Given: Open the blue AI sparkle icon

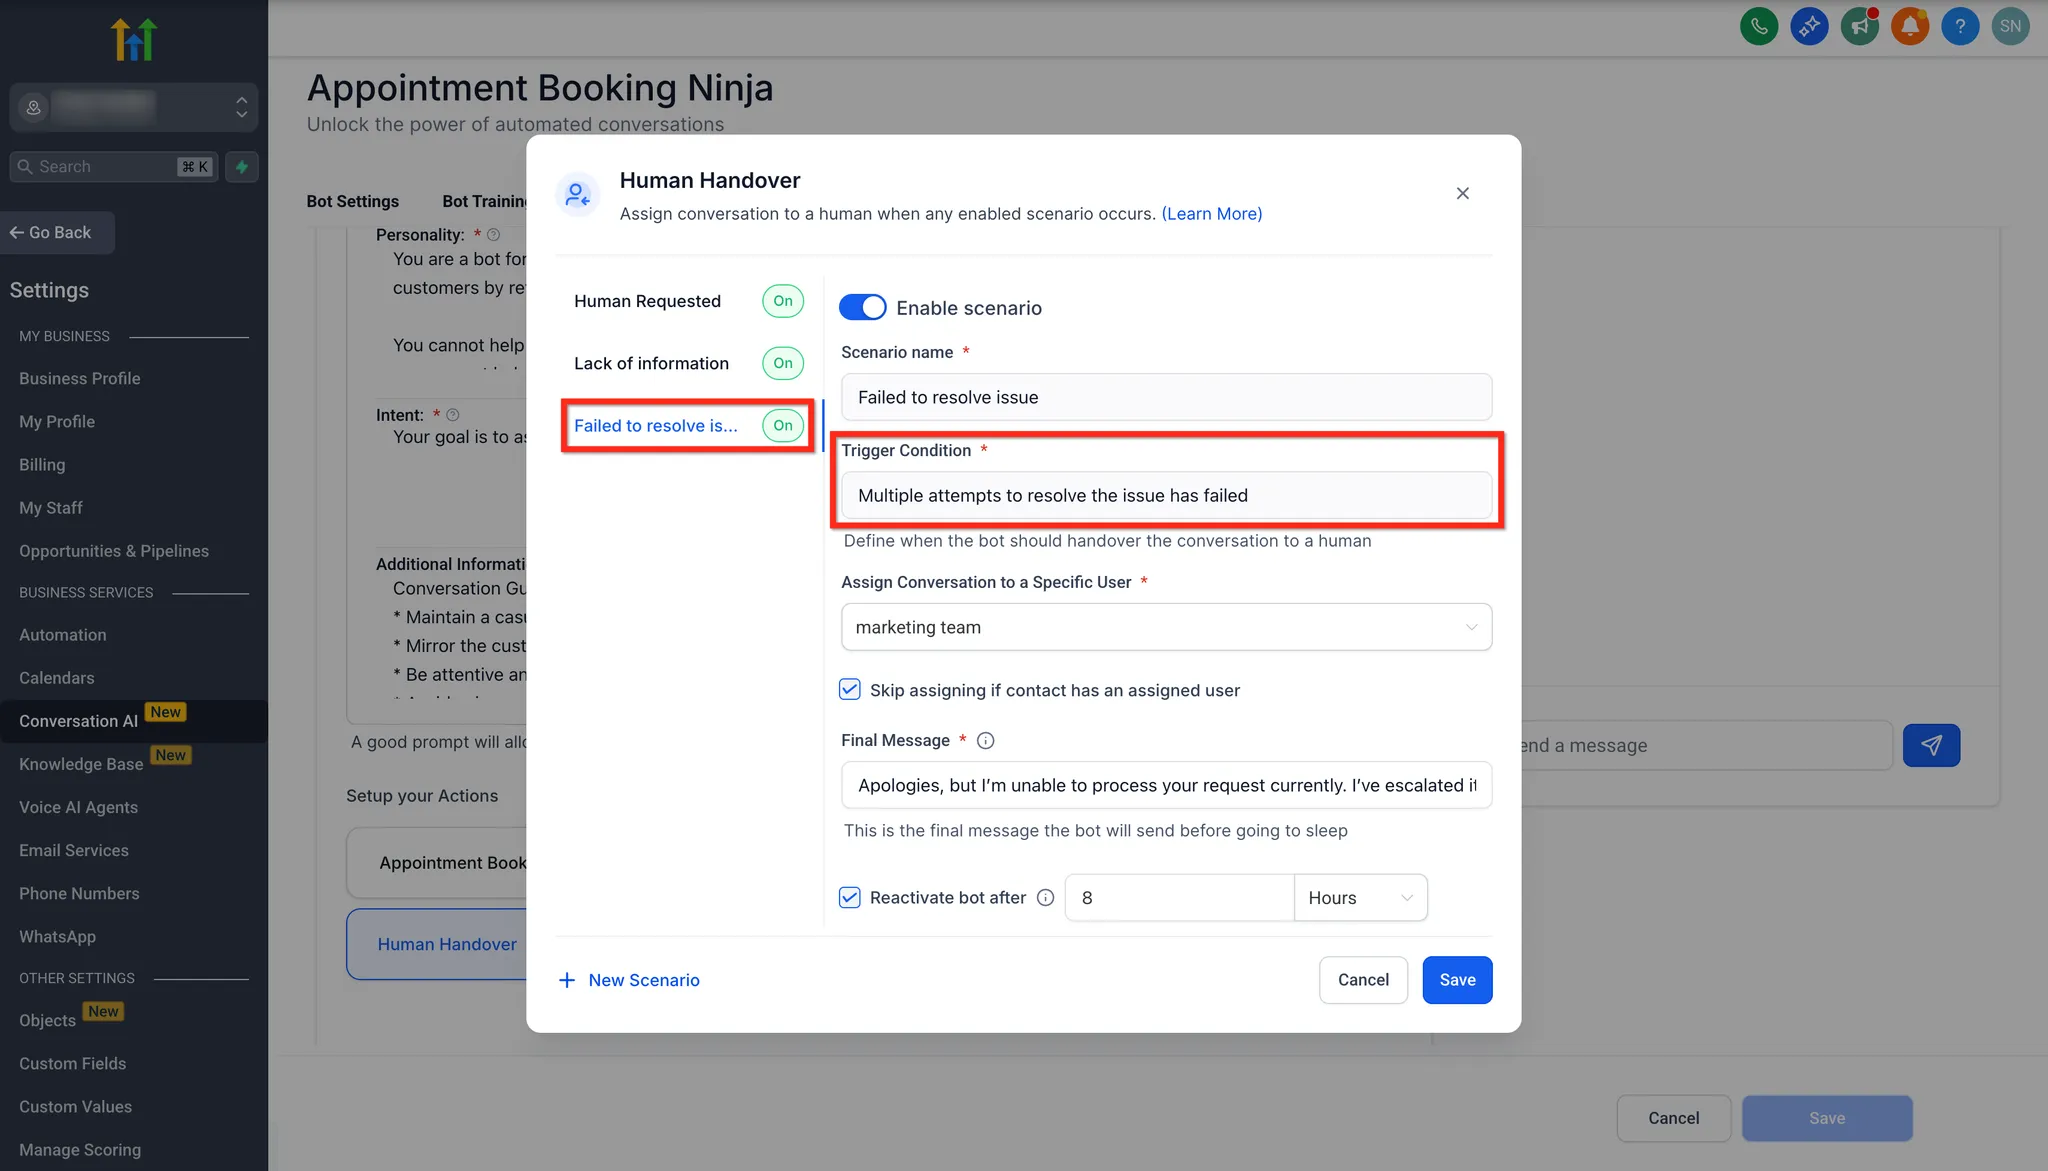Looking at the screenshot, I should coord(1809,26).
